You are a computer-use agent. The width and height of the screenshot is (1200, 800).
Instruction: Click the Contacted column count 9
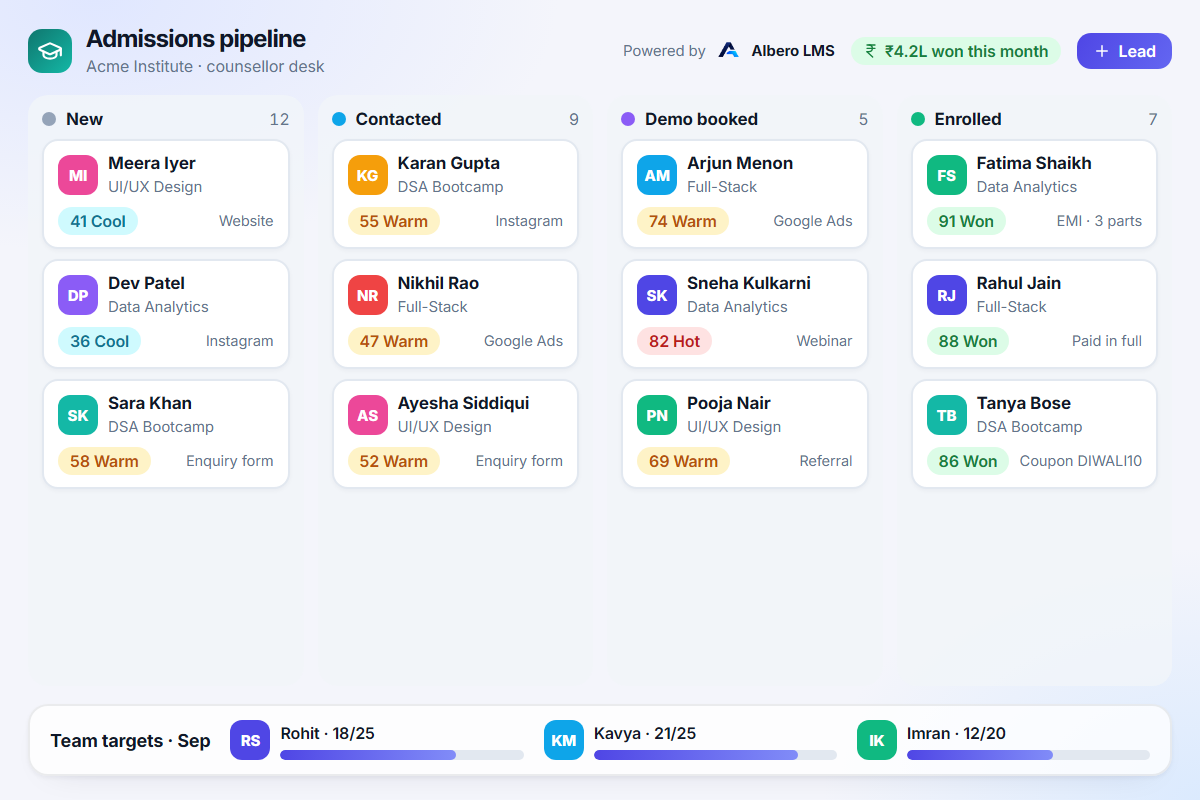point(574,119)
